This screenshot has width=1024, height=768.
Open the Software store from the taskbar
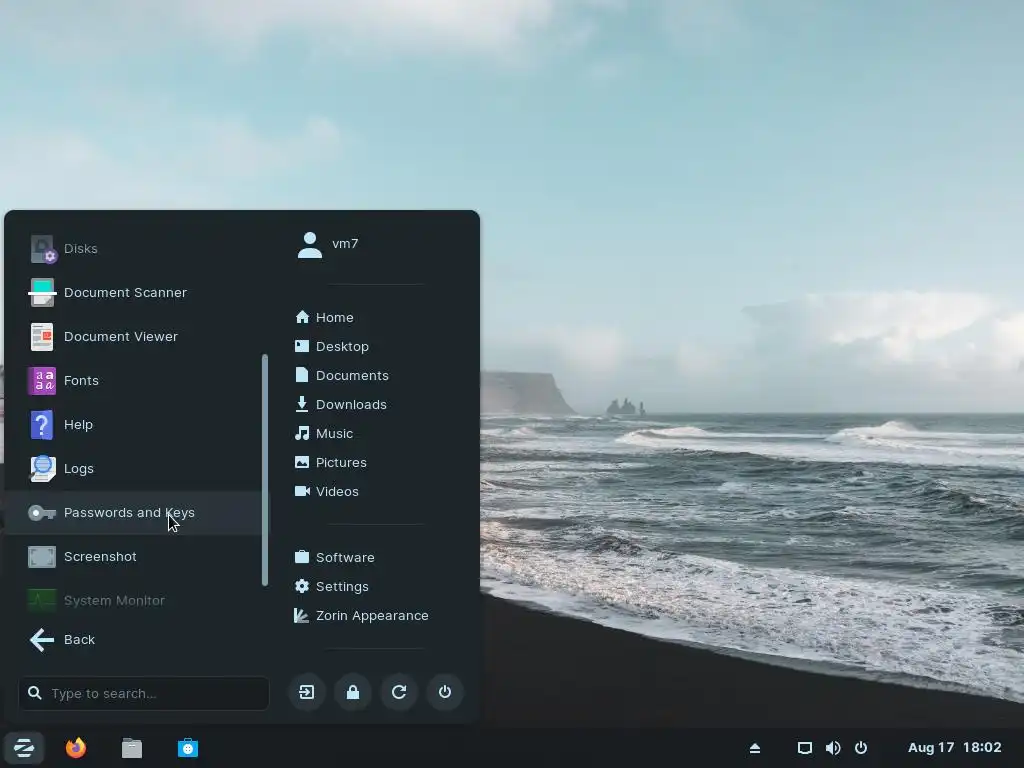click(x=188, y=748)
